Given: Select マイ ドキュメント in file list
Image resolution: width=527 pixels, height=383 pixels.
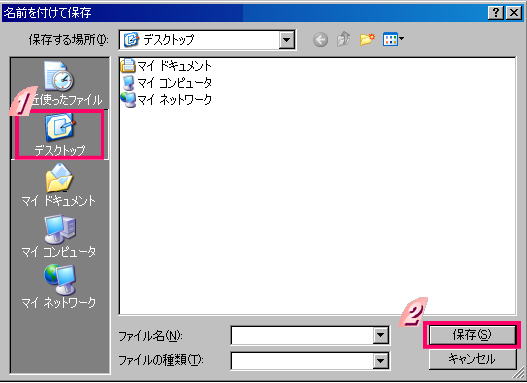Looking at the screenshot, I should tap(166, 66).
